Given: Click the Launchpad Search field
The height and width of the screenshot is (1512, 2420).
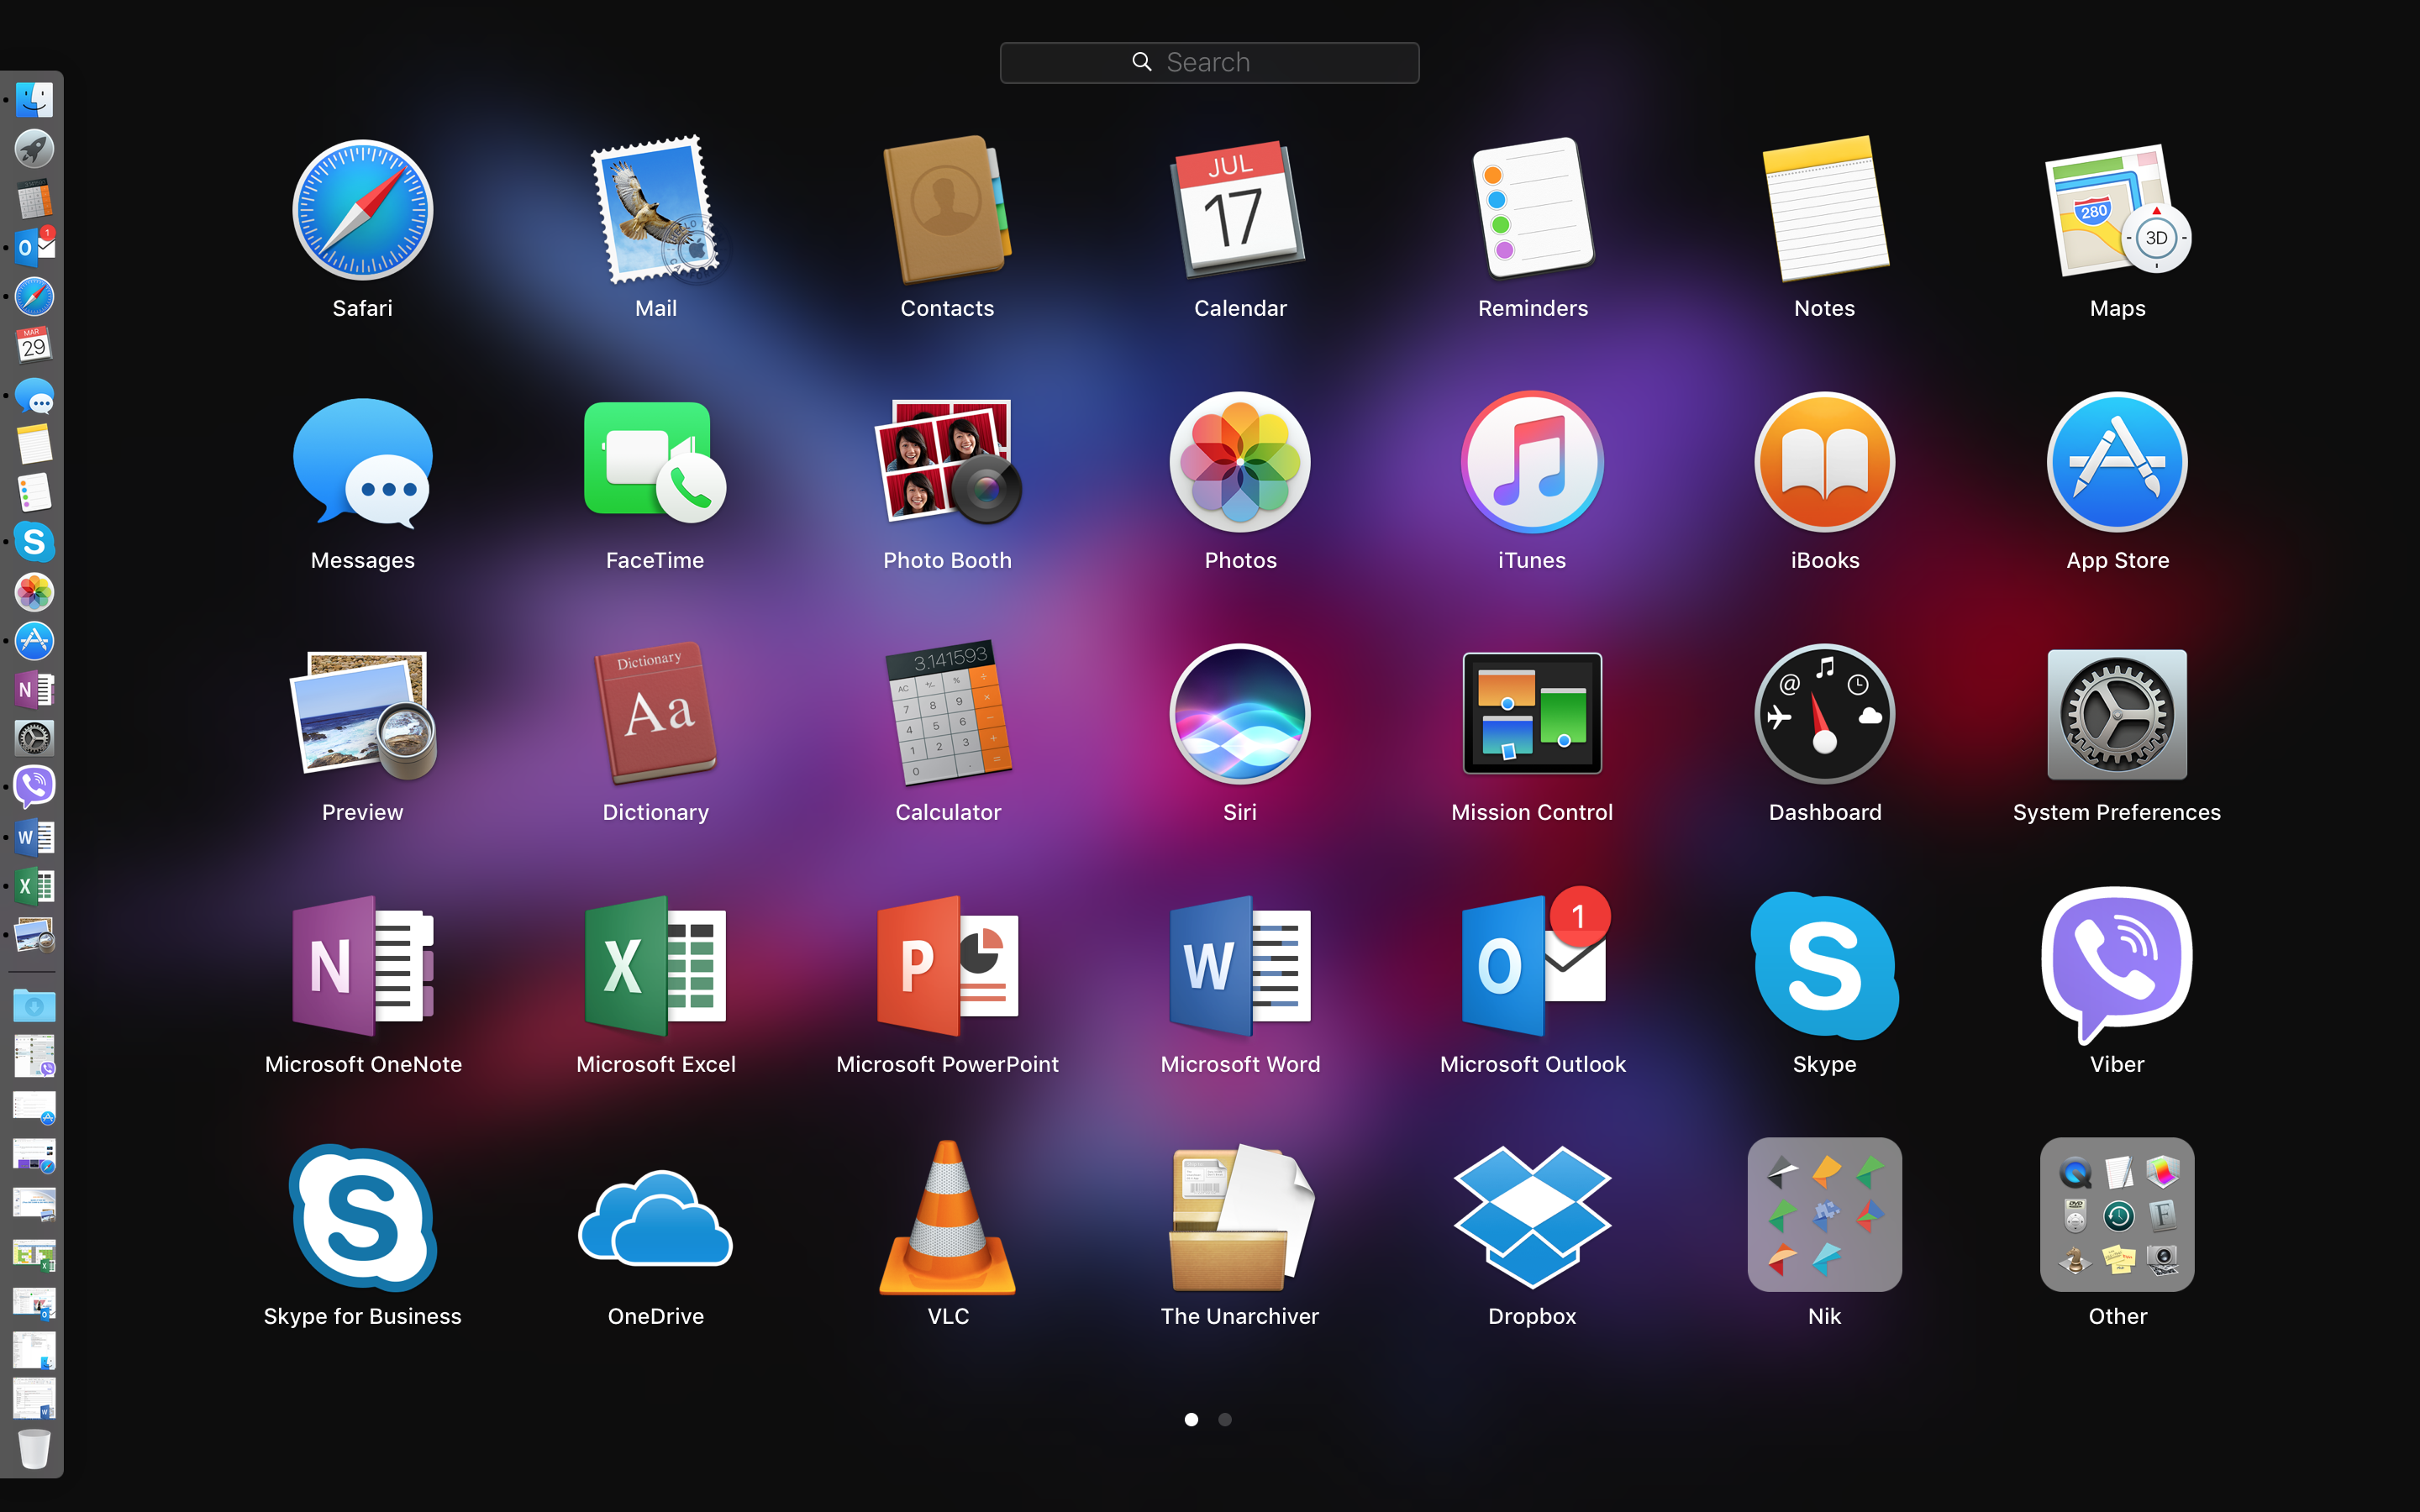Looking at the screenshot, I should pyautogui.click(x=1209, y=62).
